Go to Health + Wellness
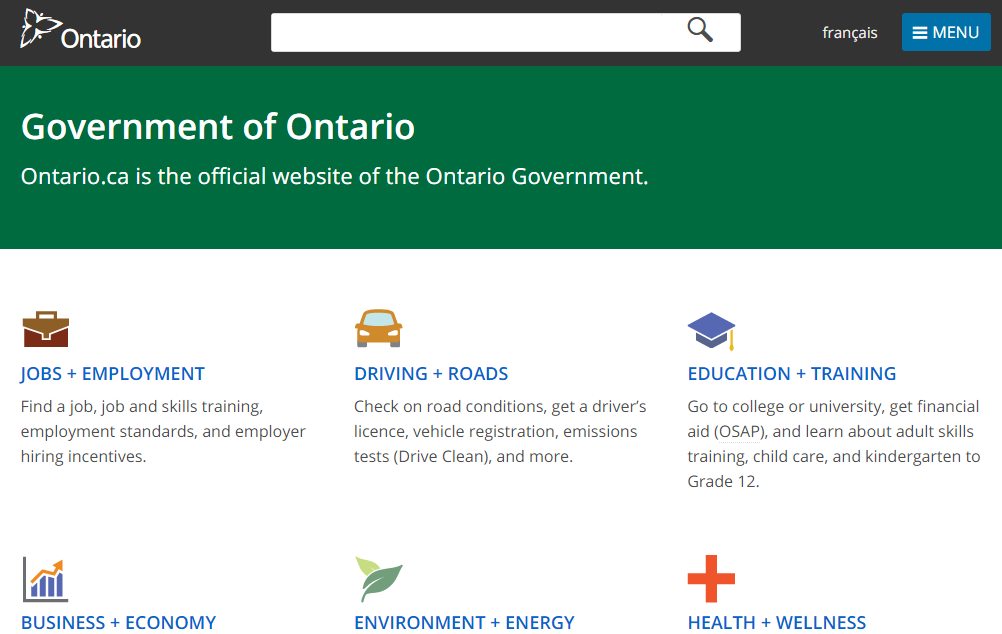Image resolution: width=1002 pixels, height=634 pixels. pos(777,622)
